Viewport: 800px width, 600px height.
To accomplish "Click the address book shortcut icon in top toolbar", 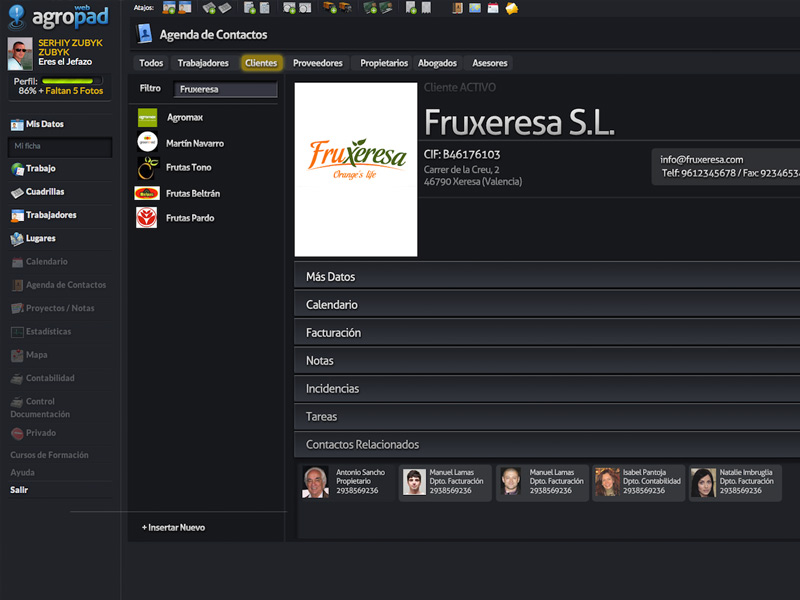I will tap(457, 8).
